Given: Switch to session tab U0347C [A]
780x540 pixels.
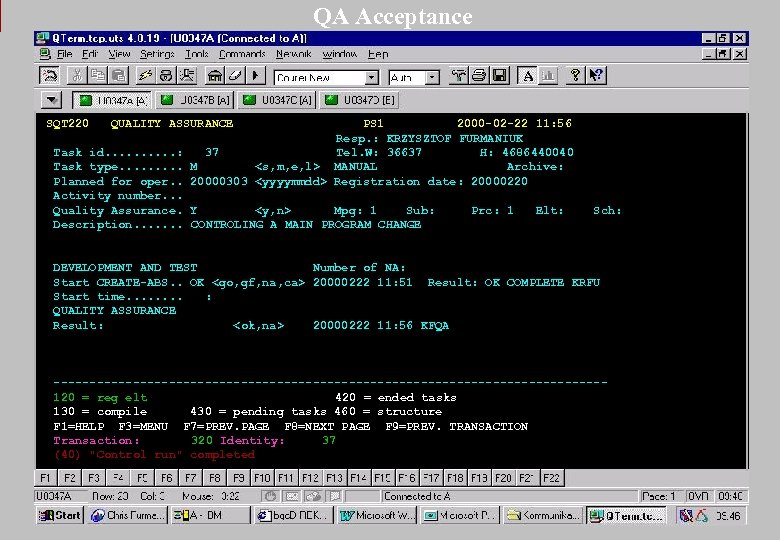Looking at the screenshot, I should (x=277, y=100).
